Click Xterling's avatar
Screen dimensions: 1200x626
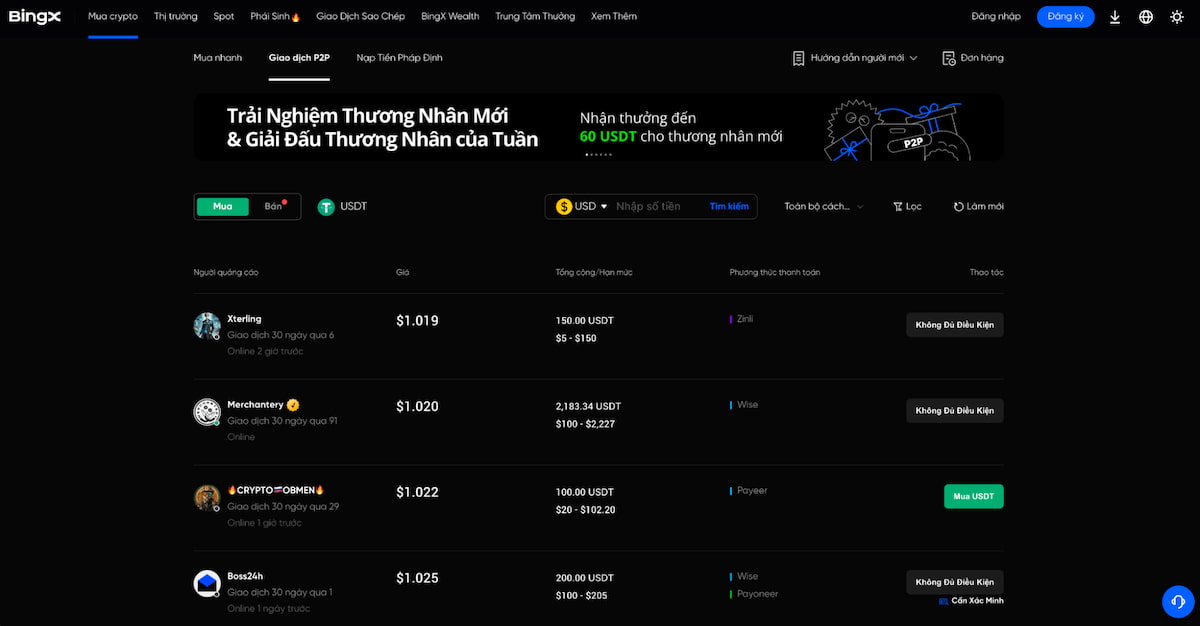point(207,326)
